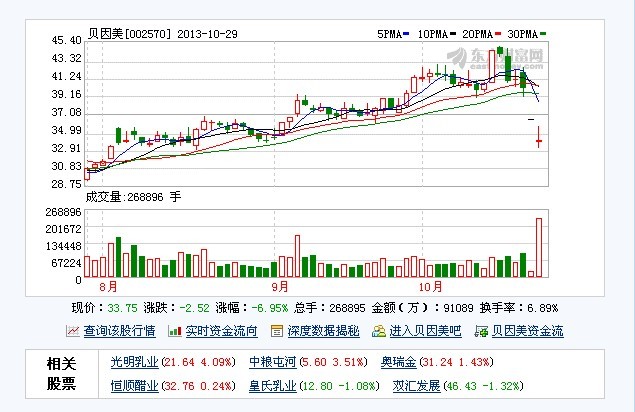This screenshot has width=635, height=412.
Task: Click the bar-chart icon beside 实时资金流向
Action: coord(175,331)
